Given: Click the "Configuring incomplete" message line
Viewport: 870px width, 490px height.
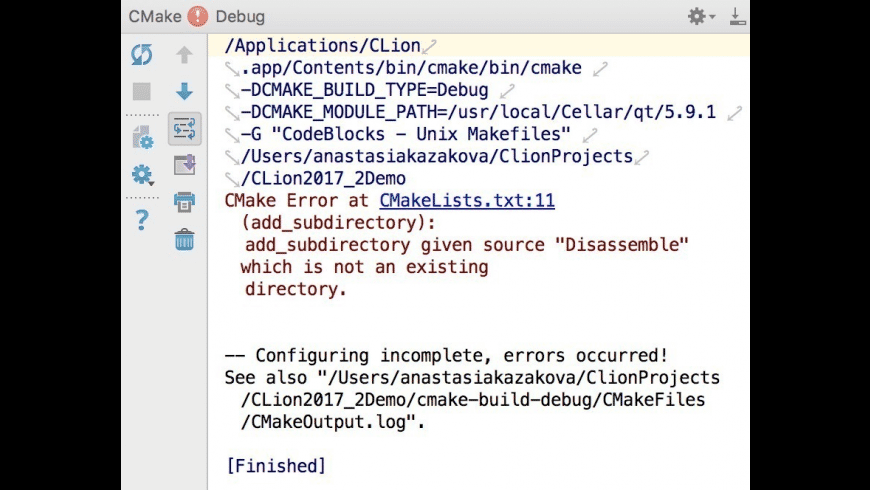Looking at the screenshot, I should 446,355.
